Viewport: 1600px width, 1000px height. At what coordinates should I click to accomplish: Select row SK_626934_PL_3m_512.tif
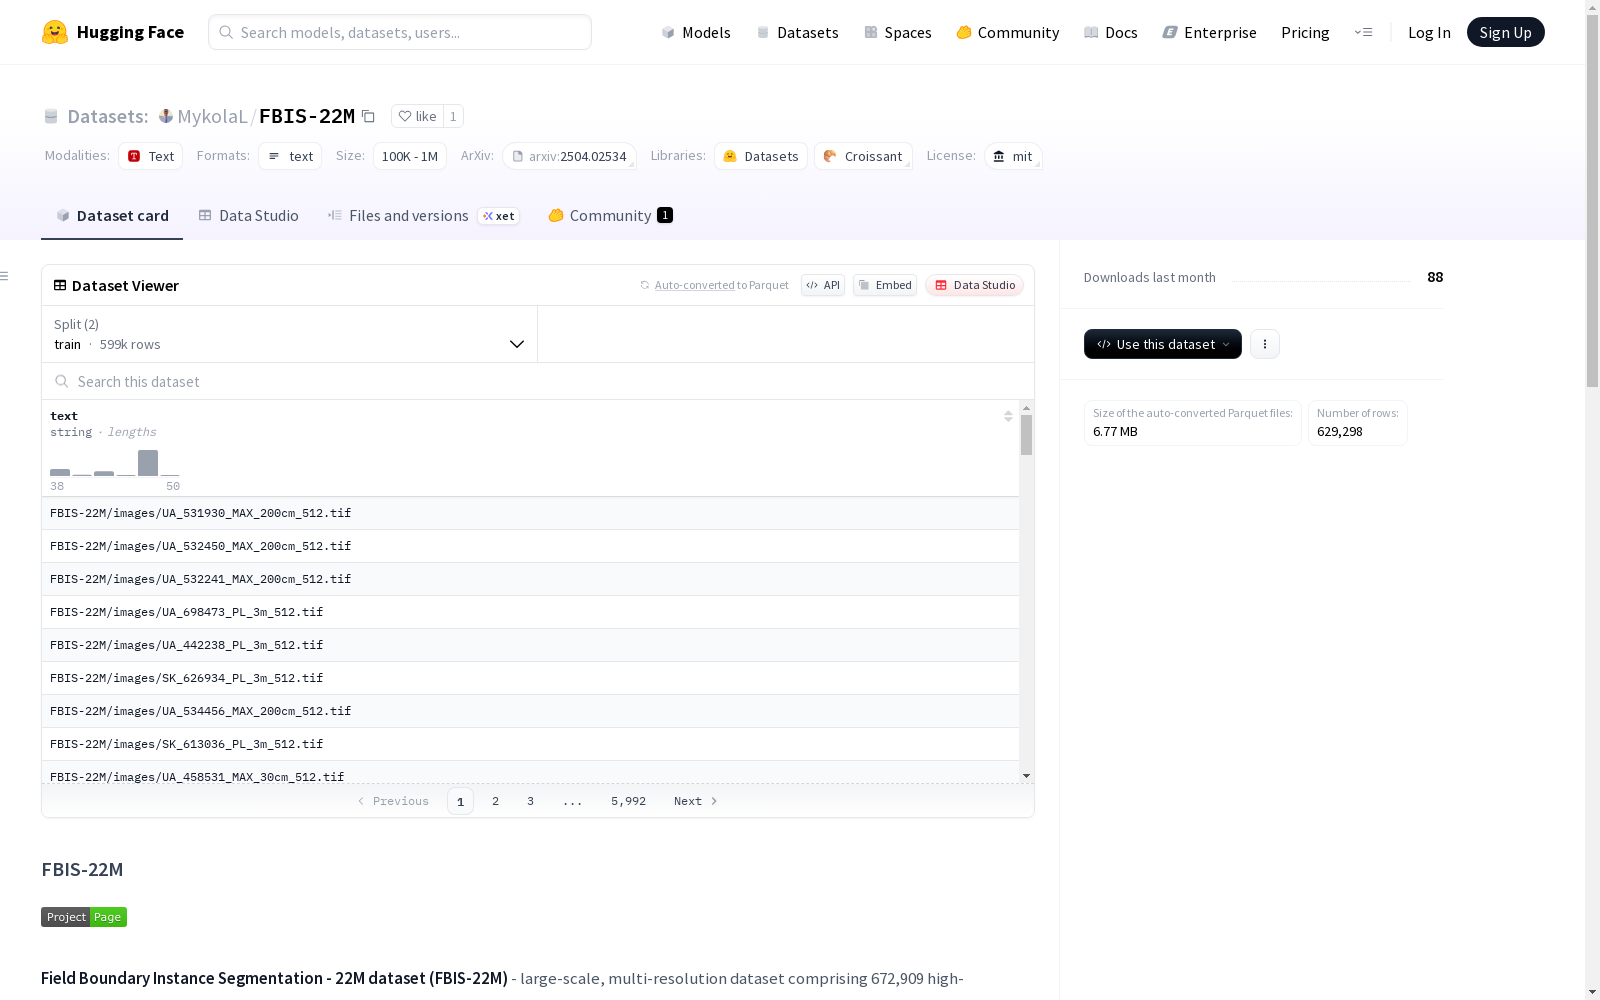(x=530, y=678)
